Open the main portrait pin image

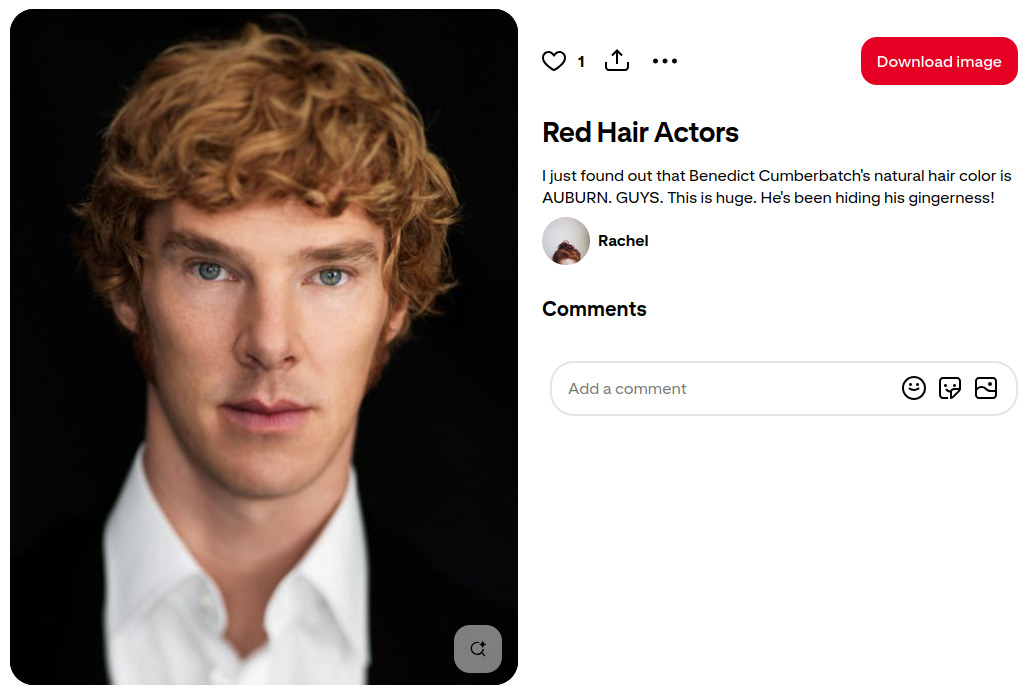coord(264,347)
